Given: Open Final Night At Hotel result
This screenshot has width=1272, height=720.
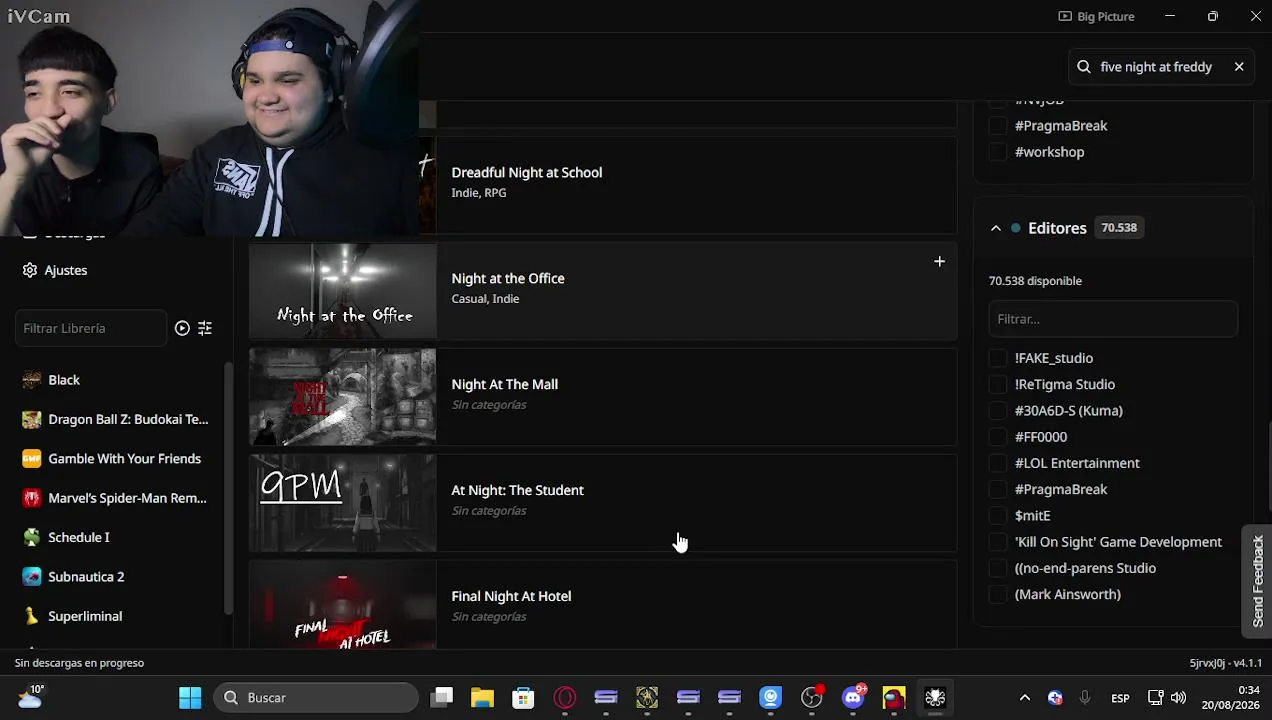Looking at the screenshot, I should pyautogui.click(x=511, y=596).
